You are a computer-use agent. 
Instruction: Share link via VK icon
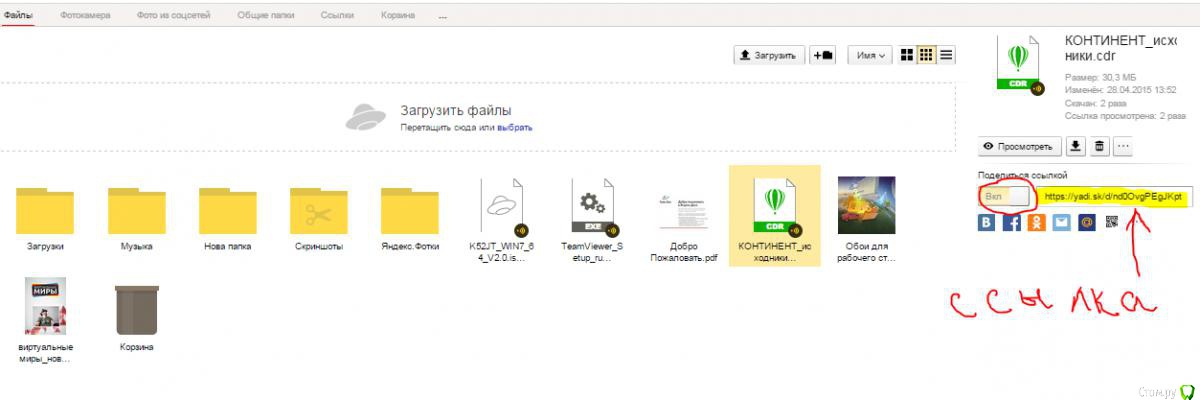987,222
